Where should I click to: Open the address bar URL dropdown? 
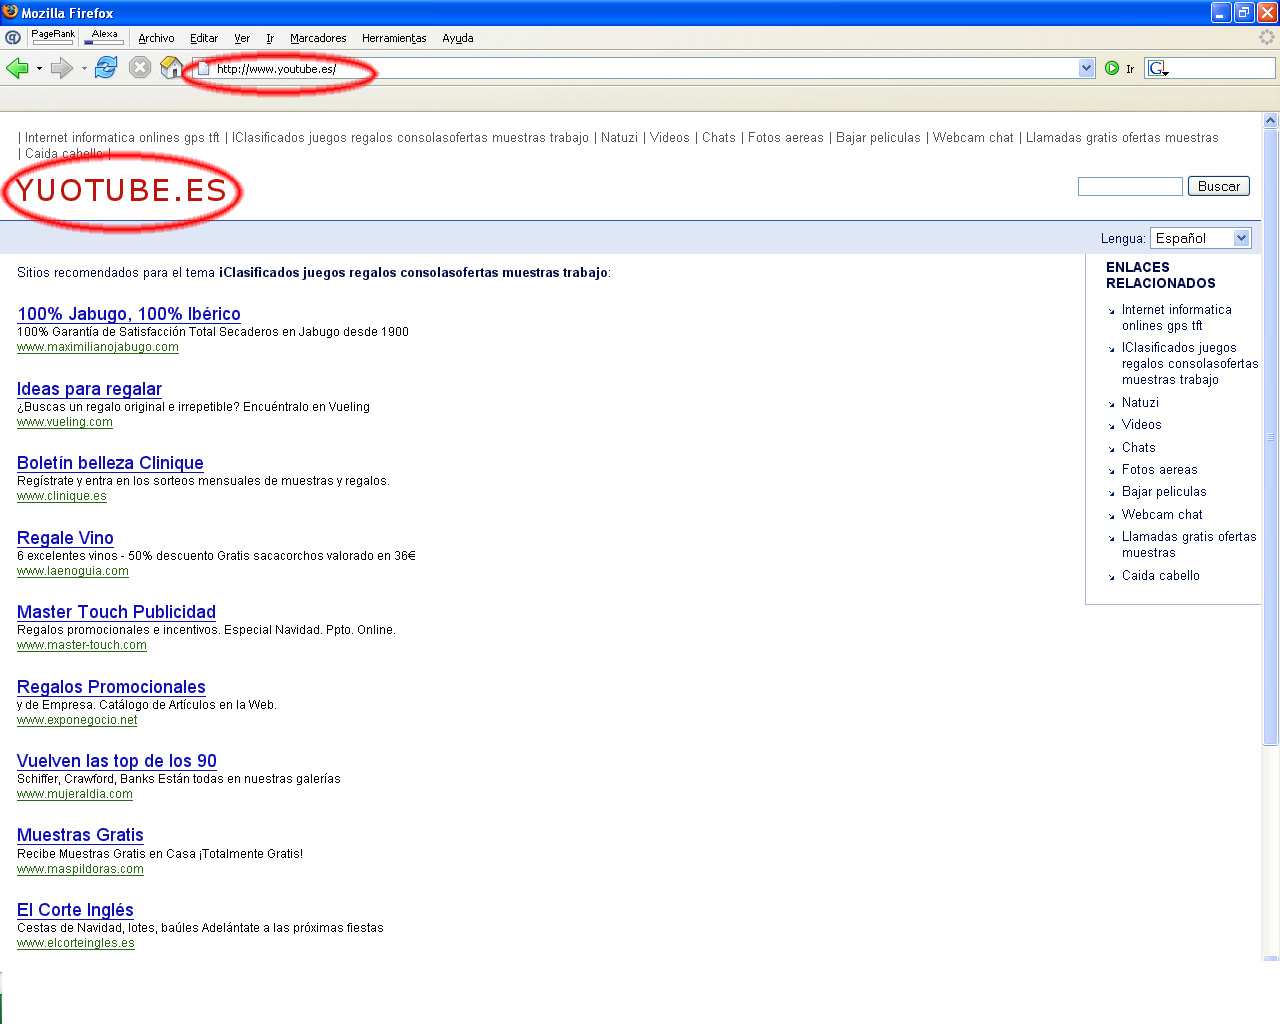(x=1087, y=68)
